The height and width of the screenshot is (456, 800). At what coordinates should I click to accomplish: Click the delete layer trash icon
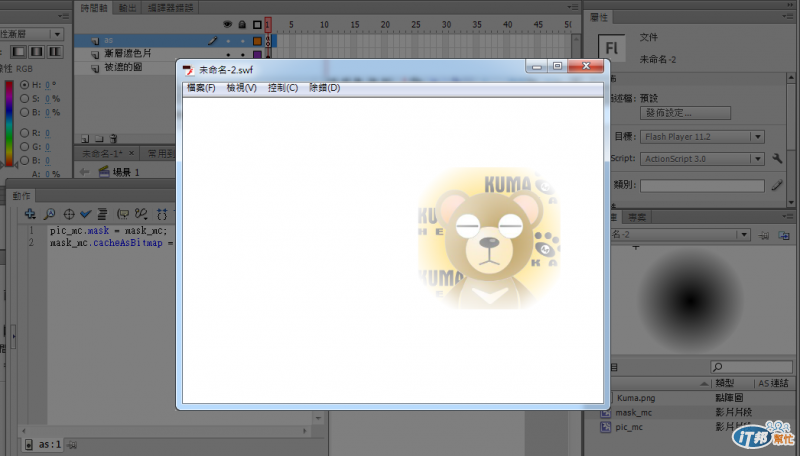(113, 139)
